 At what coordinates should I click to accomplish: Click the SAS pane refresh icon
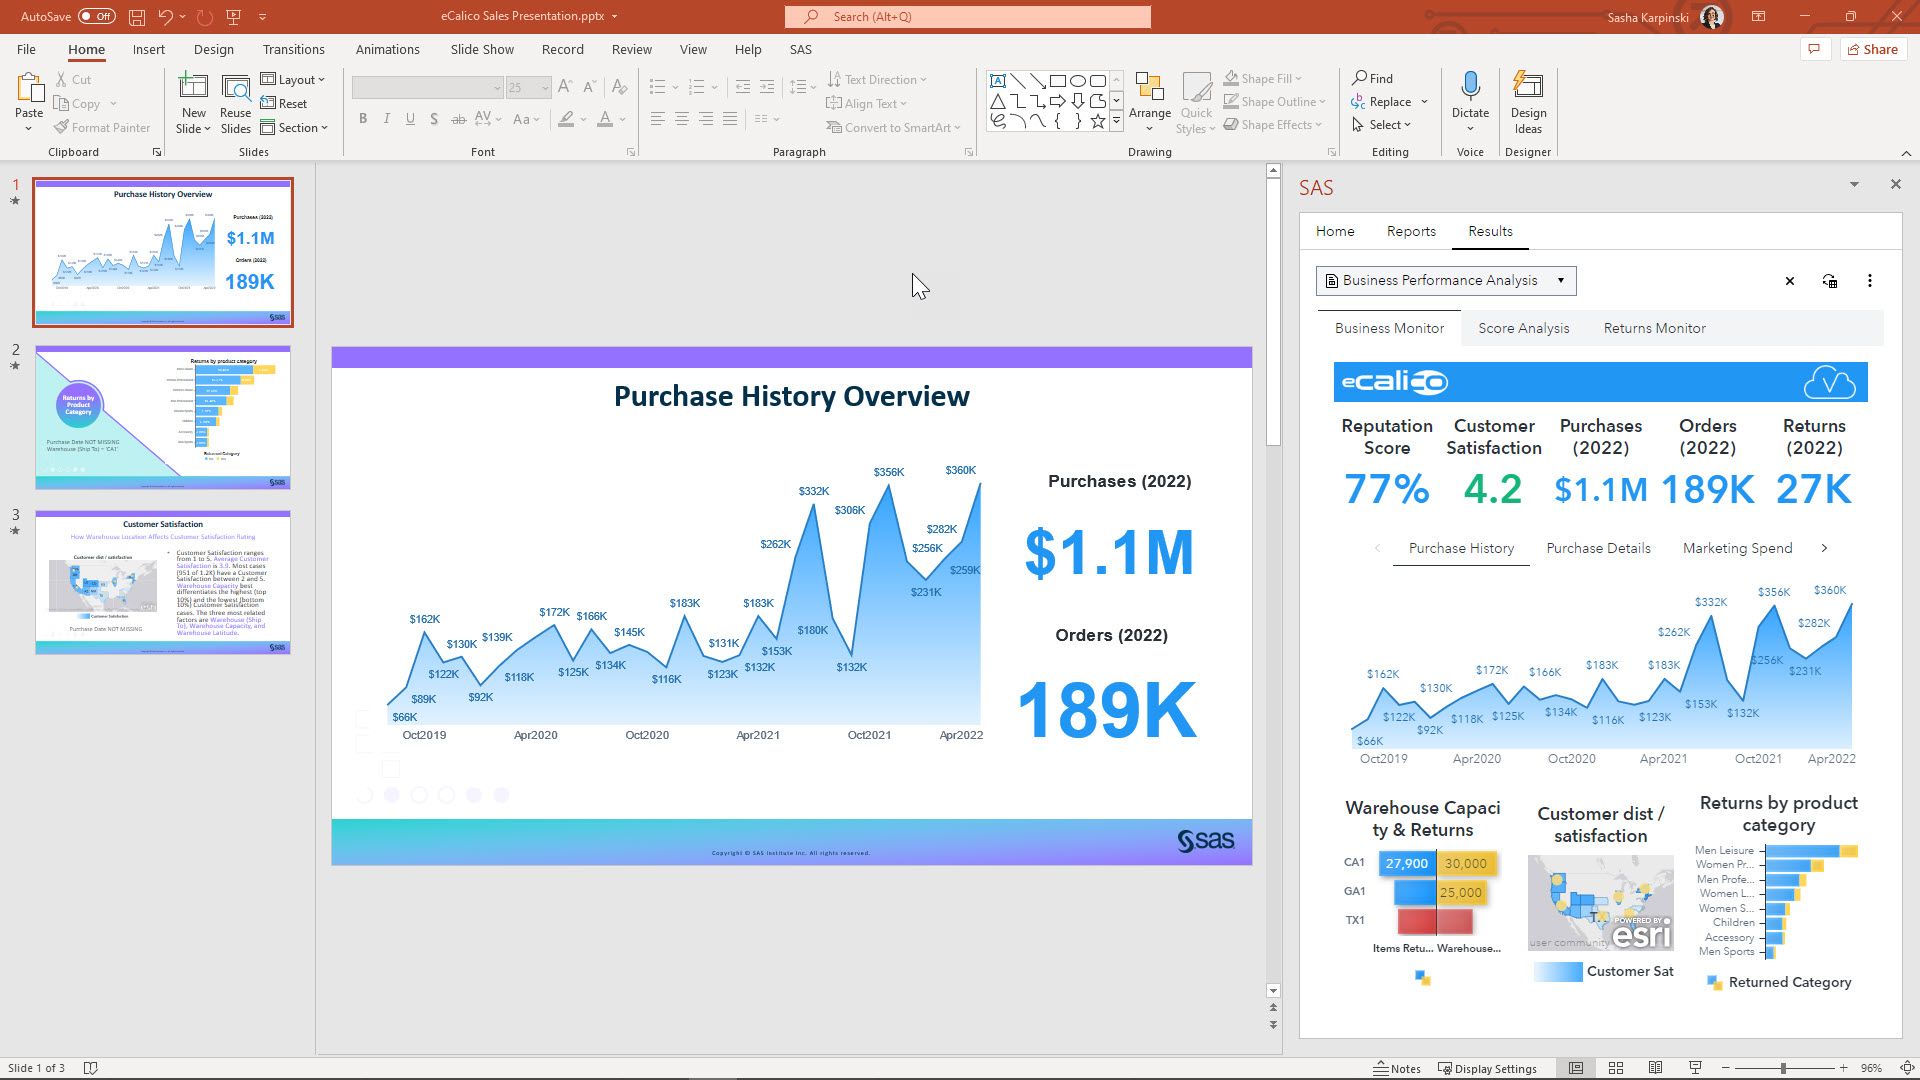tap(1829, 281)
